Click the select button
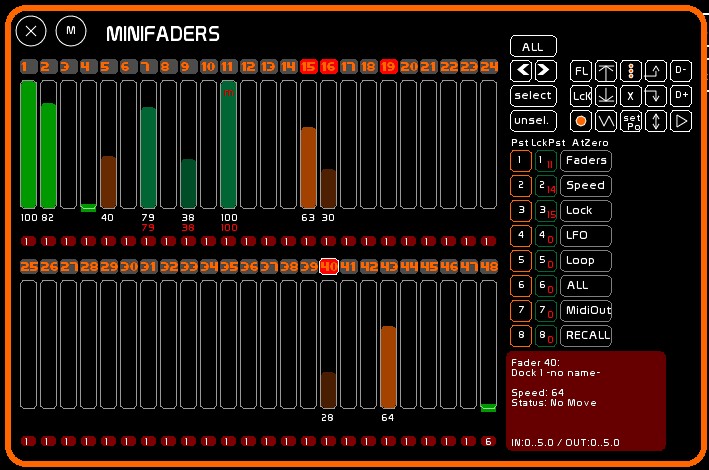 534,96
